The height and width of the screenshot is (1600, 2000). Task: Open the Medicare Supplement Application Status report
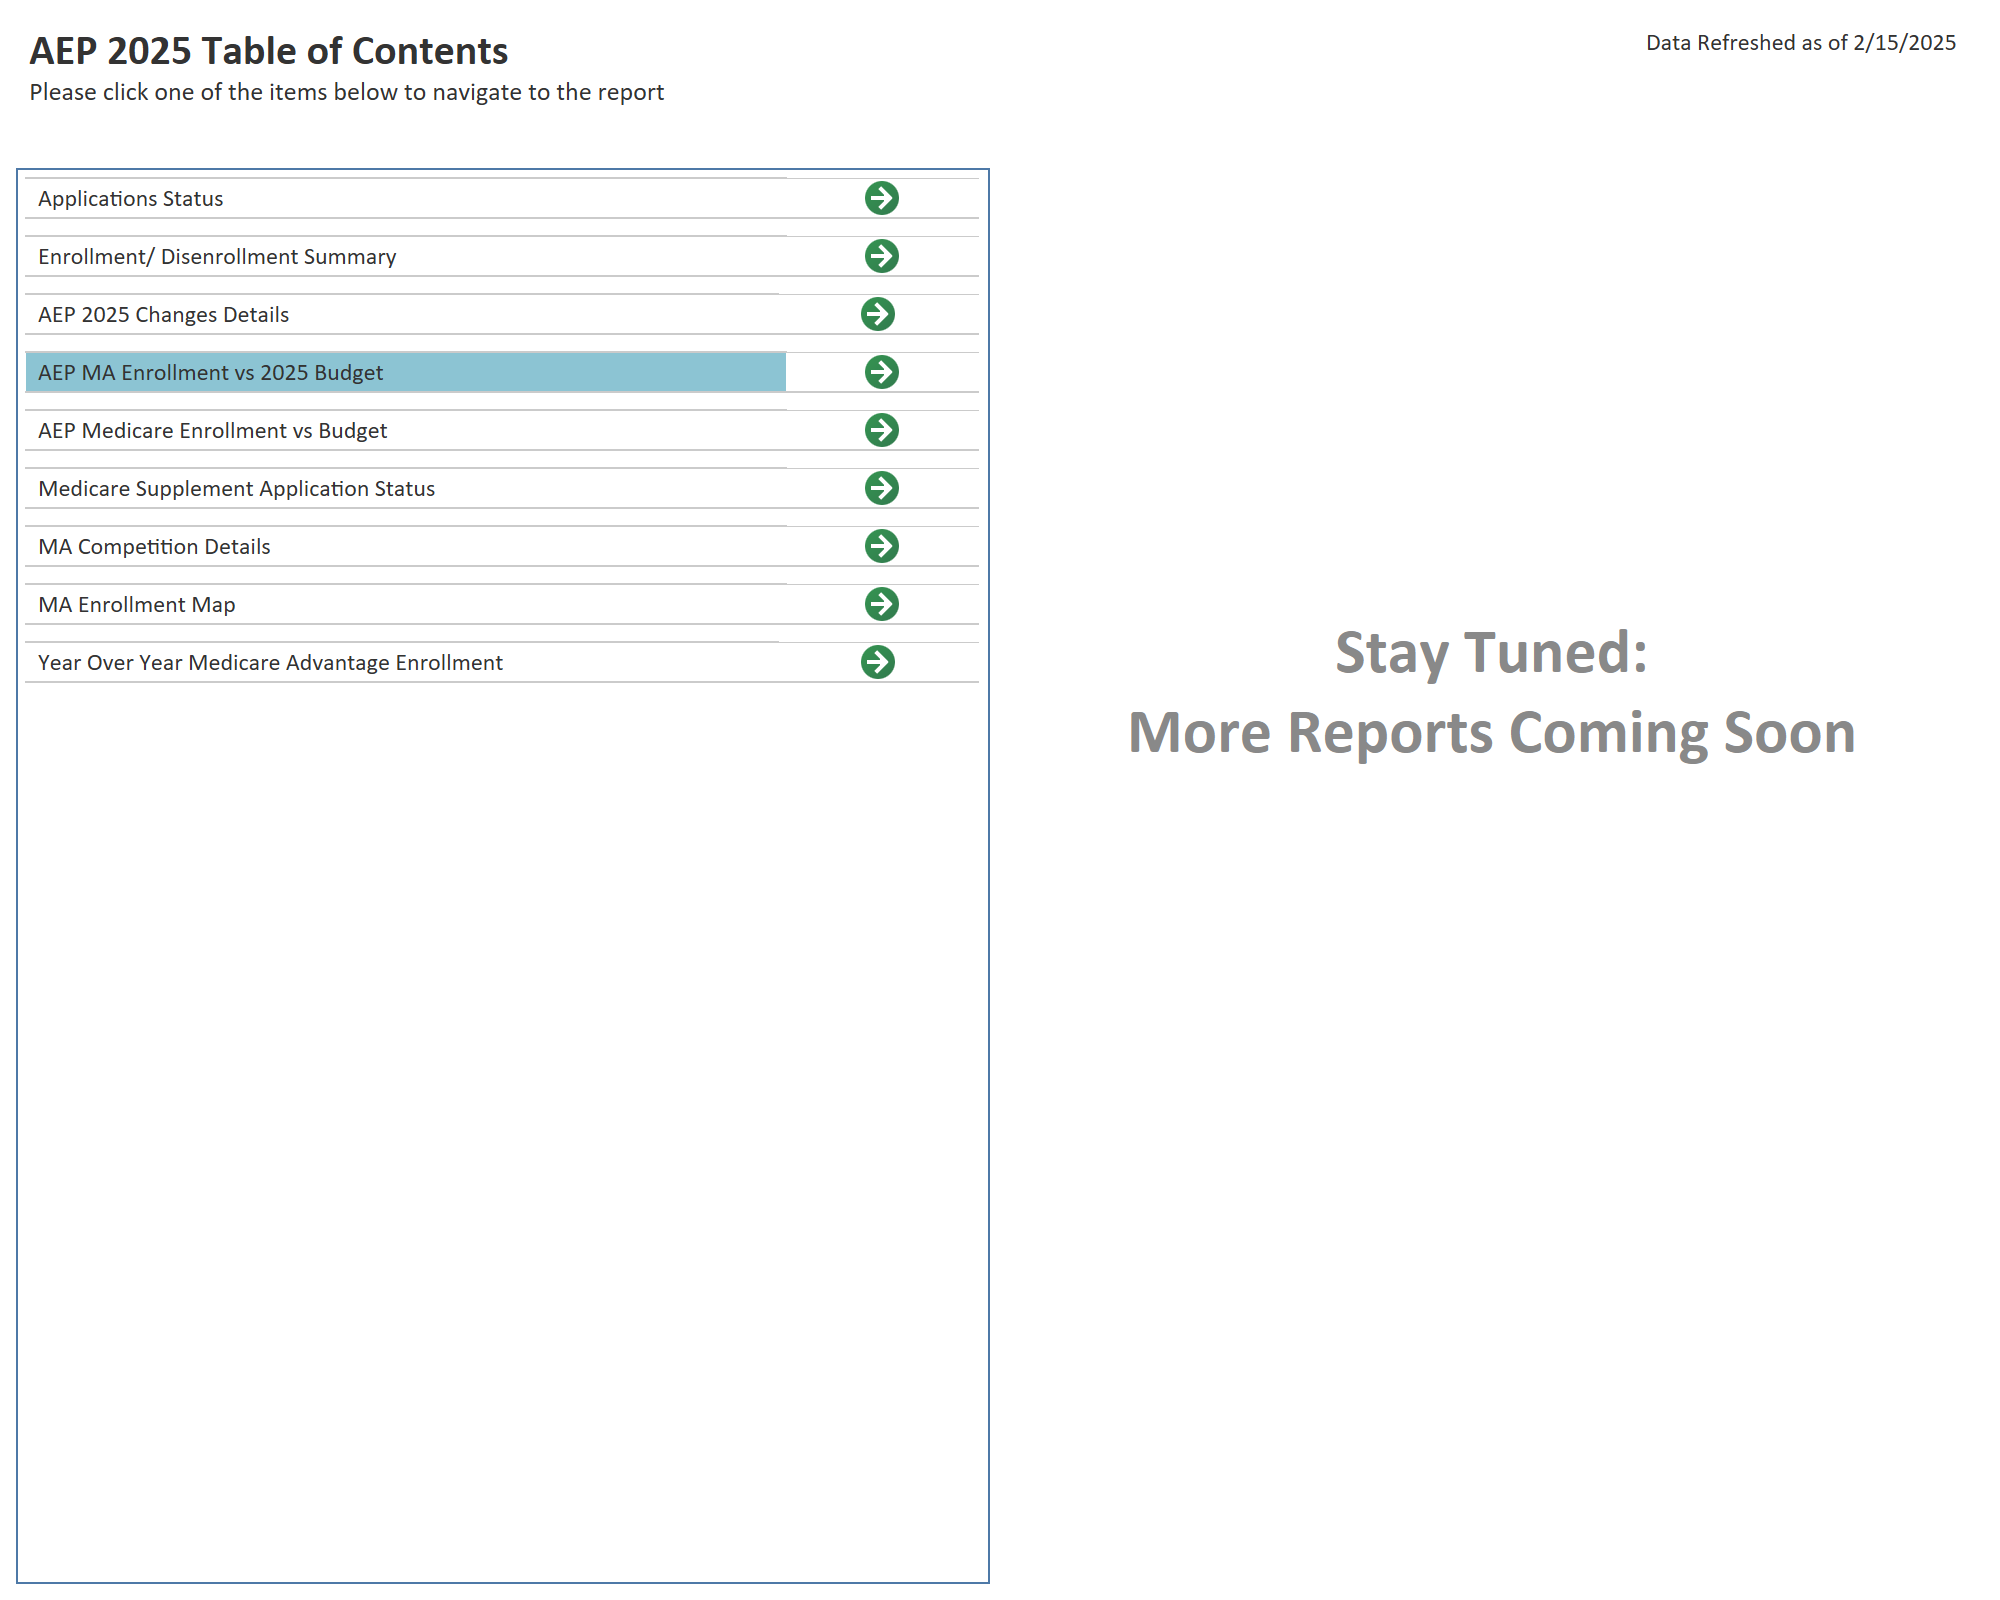[236, 488]
